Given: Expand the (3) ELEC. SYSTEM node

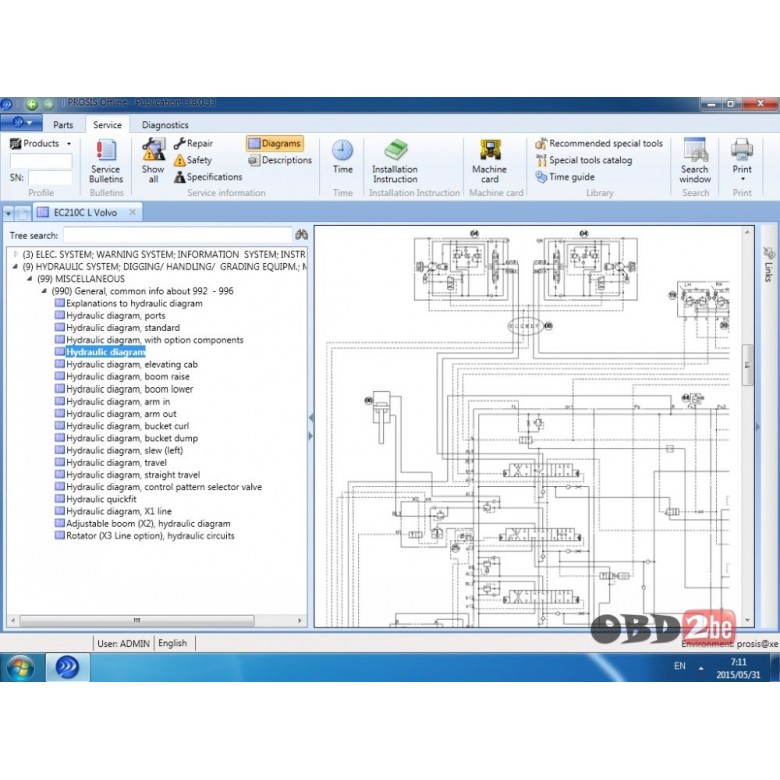Looking at the screenshot, I should [x=15, y=254].
